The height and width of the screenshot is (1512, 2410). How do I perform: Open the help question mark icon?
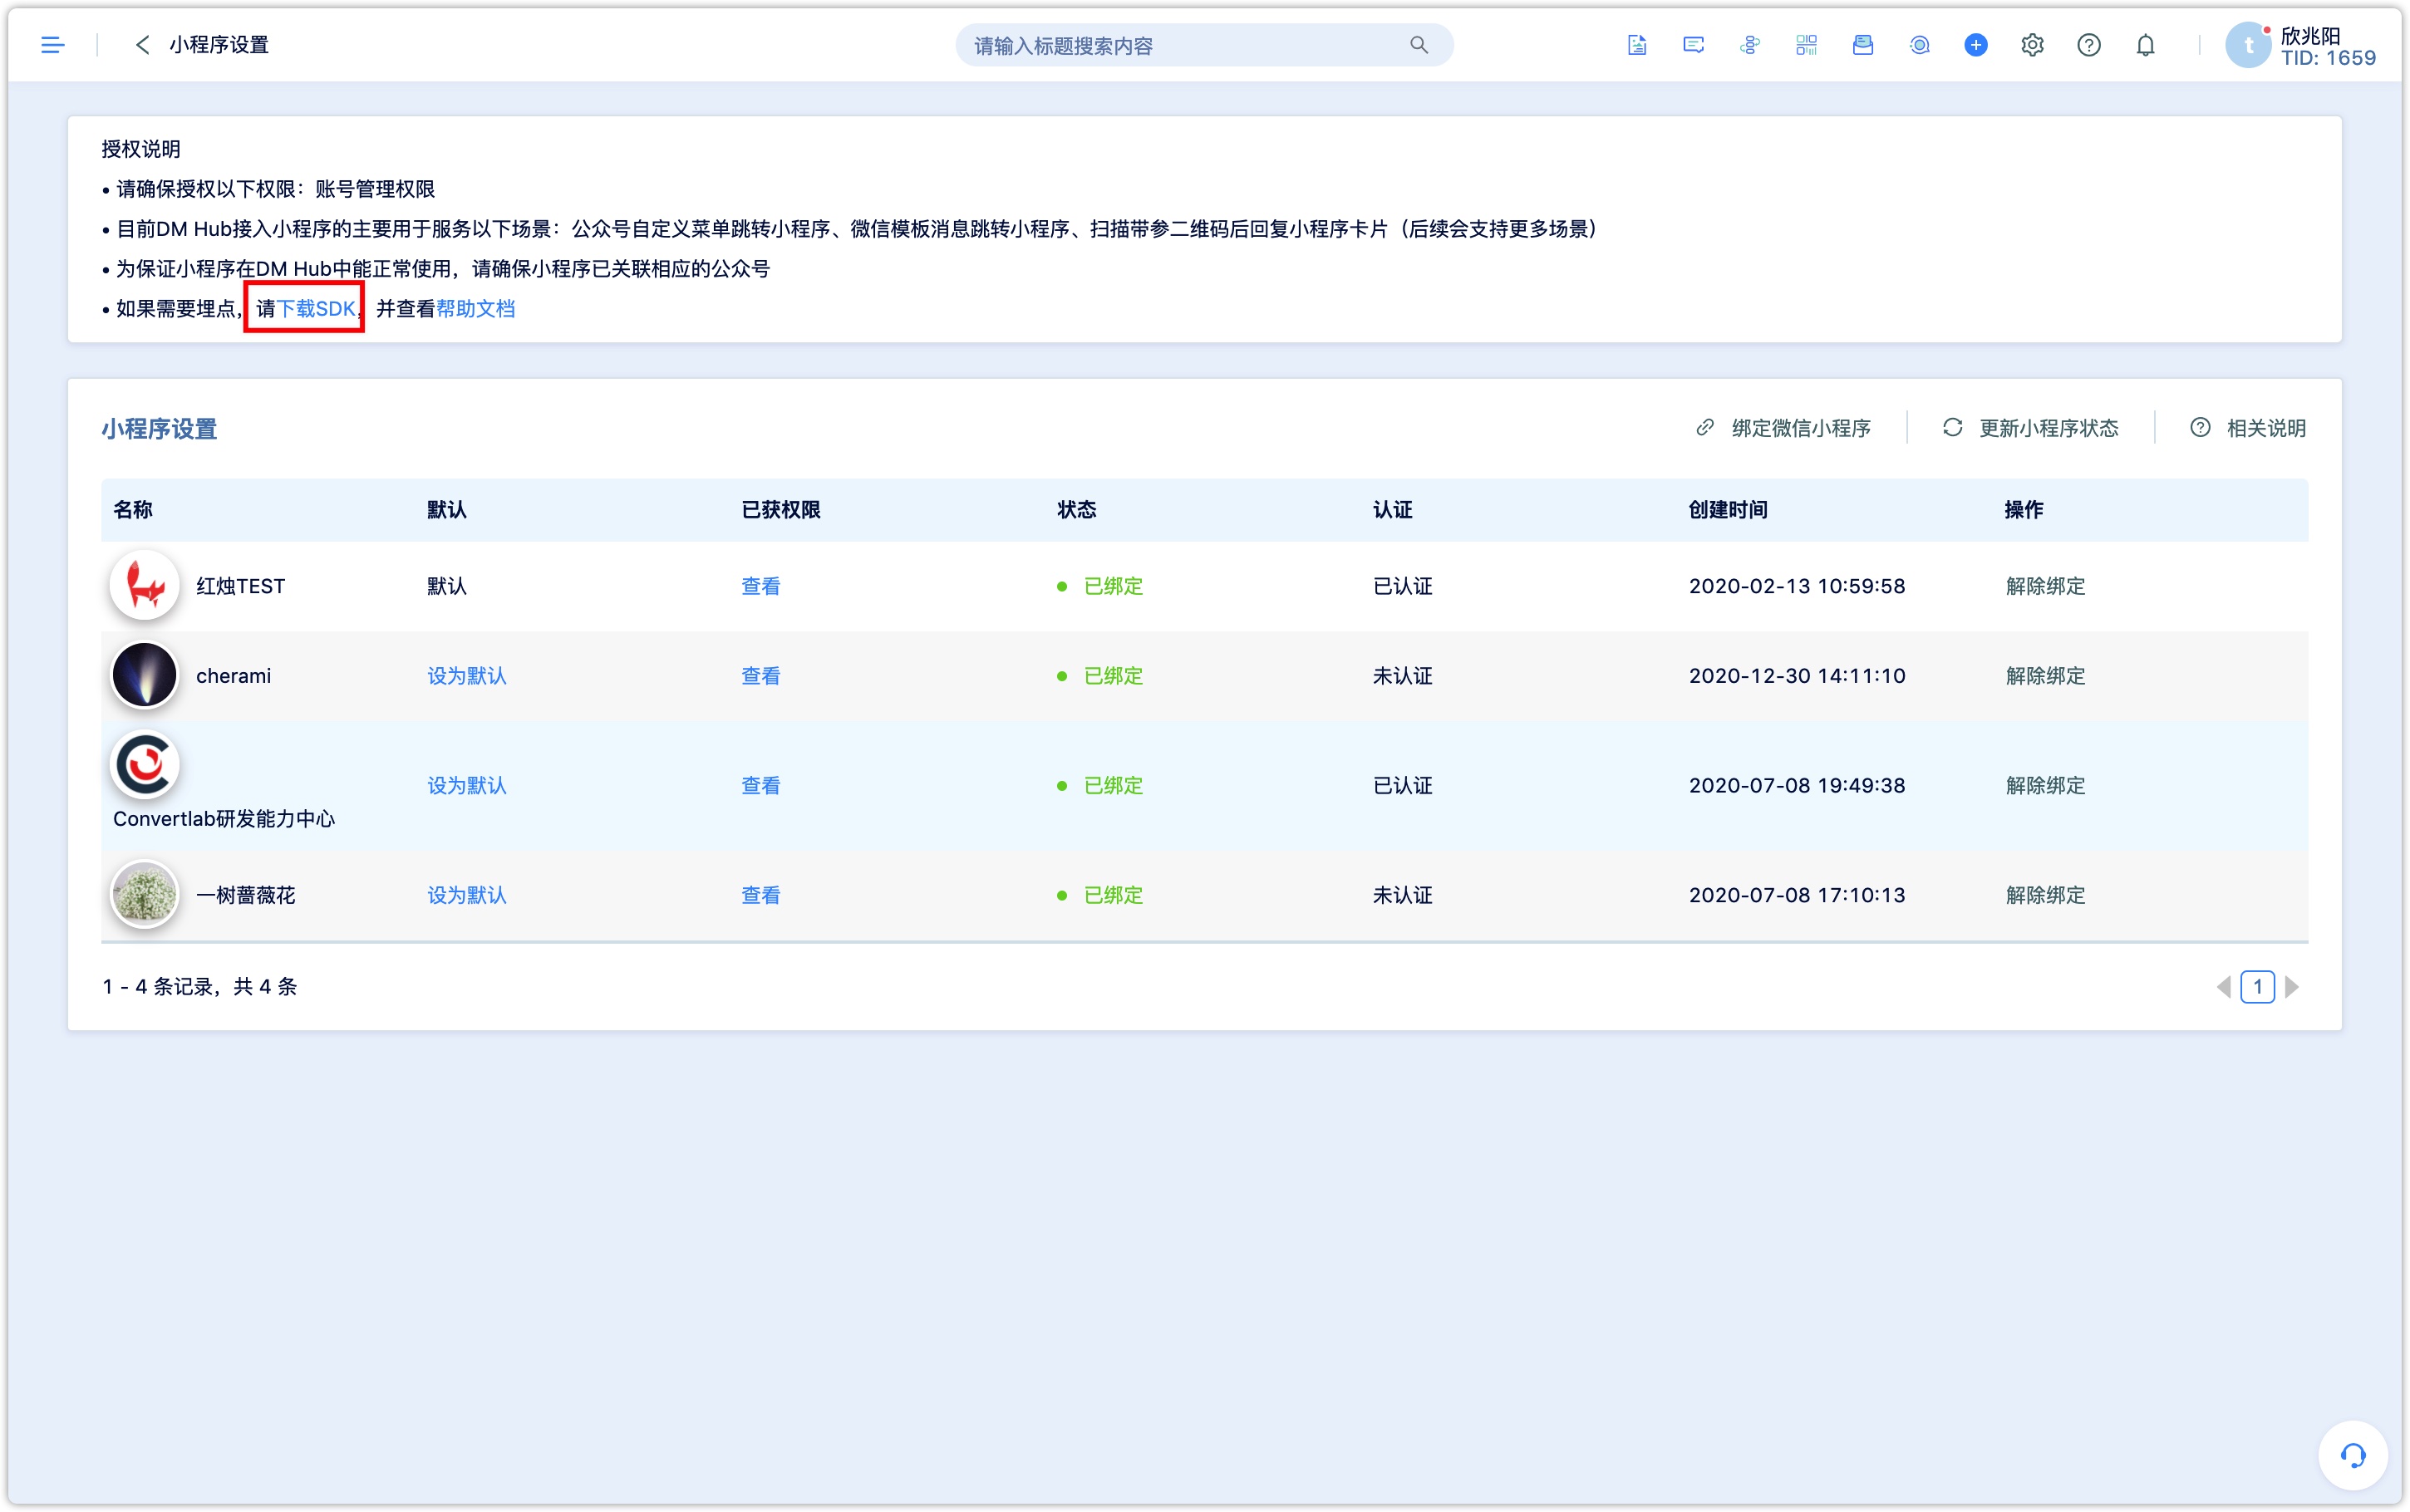pyautogui.click(x=2089, y=45)
